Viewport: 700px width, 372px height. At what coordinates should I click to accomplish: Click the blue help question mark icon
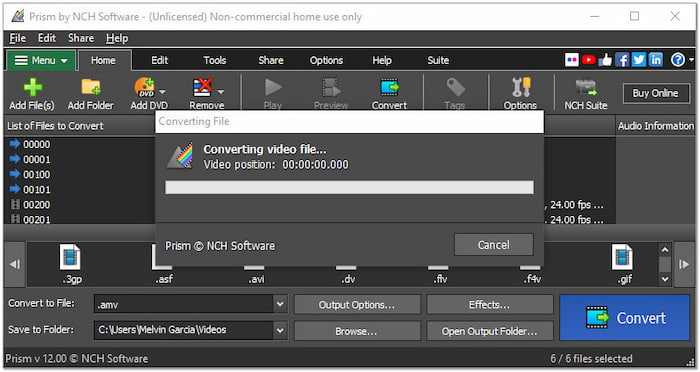point(678,59)
